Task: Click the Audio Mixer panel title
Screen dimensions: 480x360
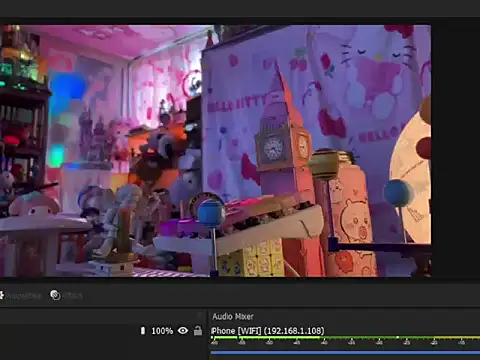Action: 233,316
